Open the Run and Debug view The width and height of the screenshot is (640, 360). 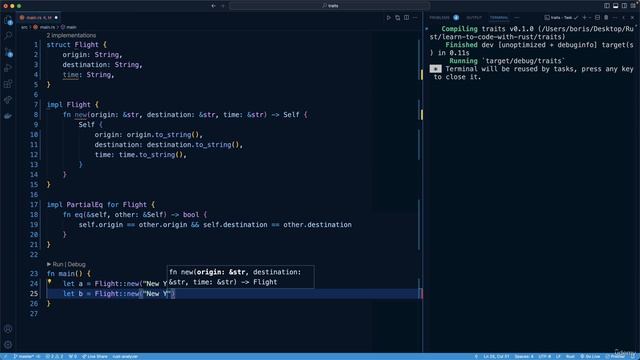pyautogui.click(x=8, y=68)
